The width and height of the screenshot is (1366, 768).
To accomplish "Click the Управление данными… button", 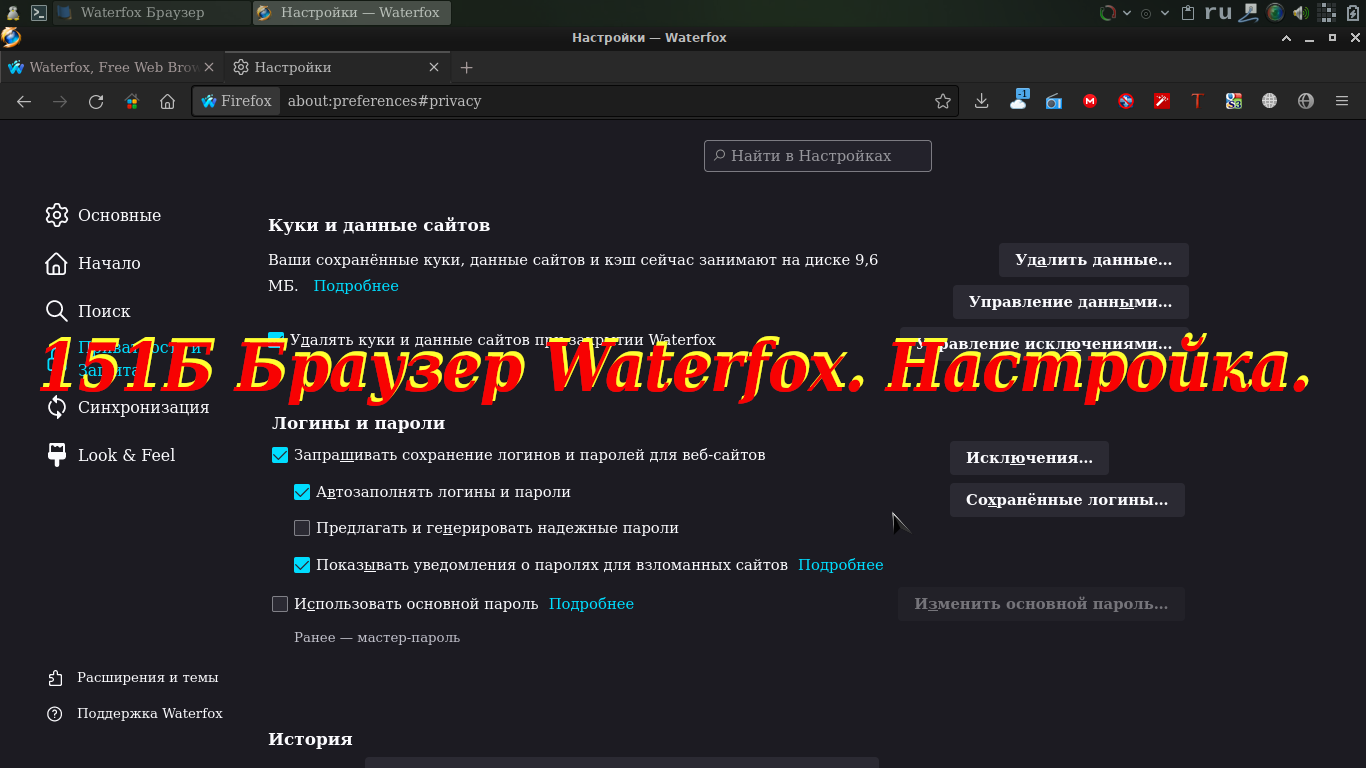I will (x=1070, y=302).
